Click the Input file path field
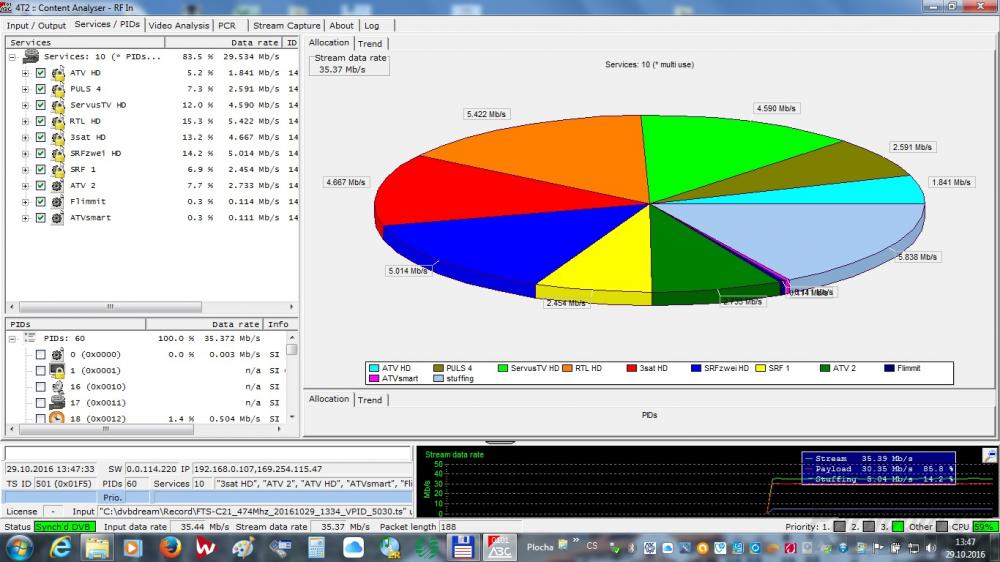The width and height of the screenshot is (1000, 562). click(255, 512)
